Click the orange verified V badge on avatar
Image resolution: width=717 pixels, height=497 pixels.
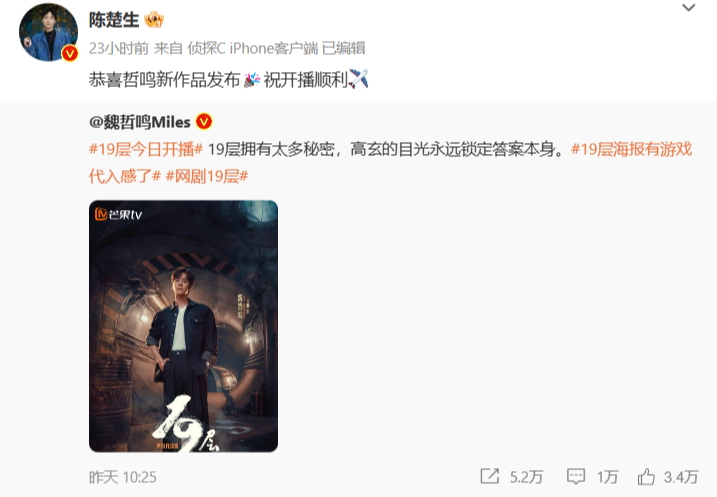coord(70,53)
